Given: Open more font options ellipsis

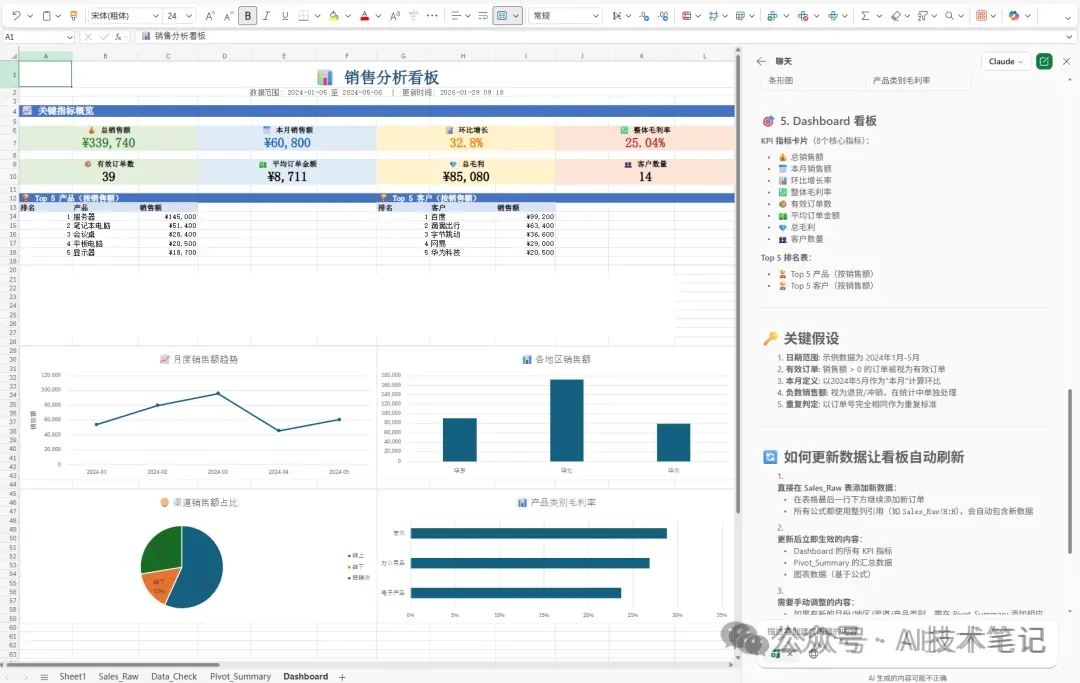Looking at the screenshot, I should coord(432,15).
